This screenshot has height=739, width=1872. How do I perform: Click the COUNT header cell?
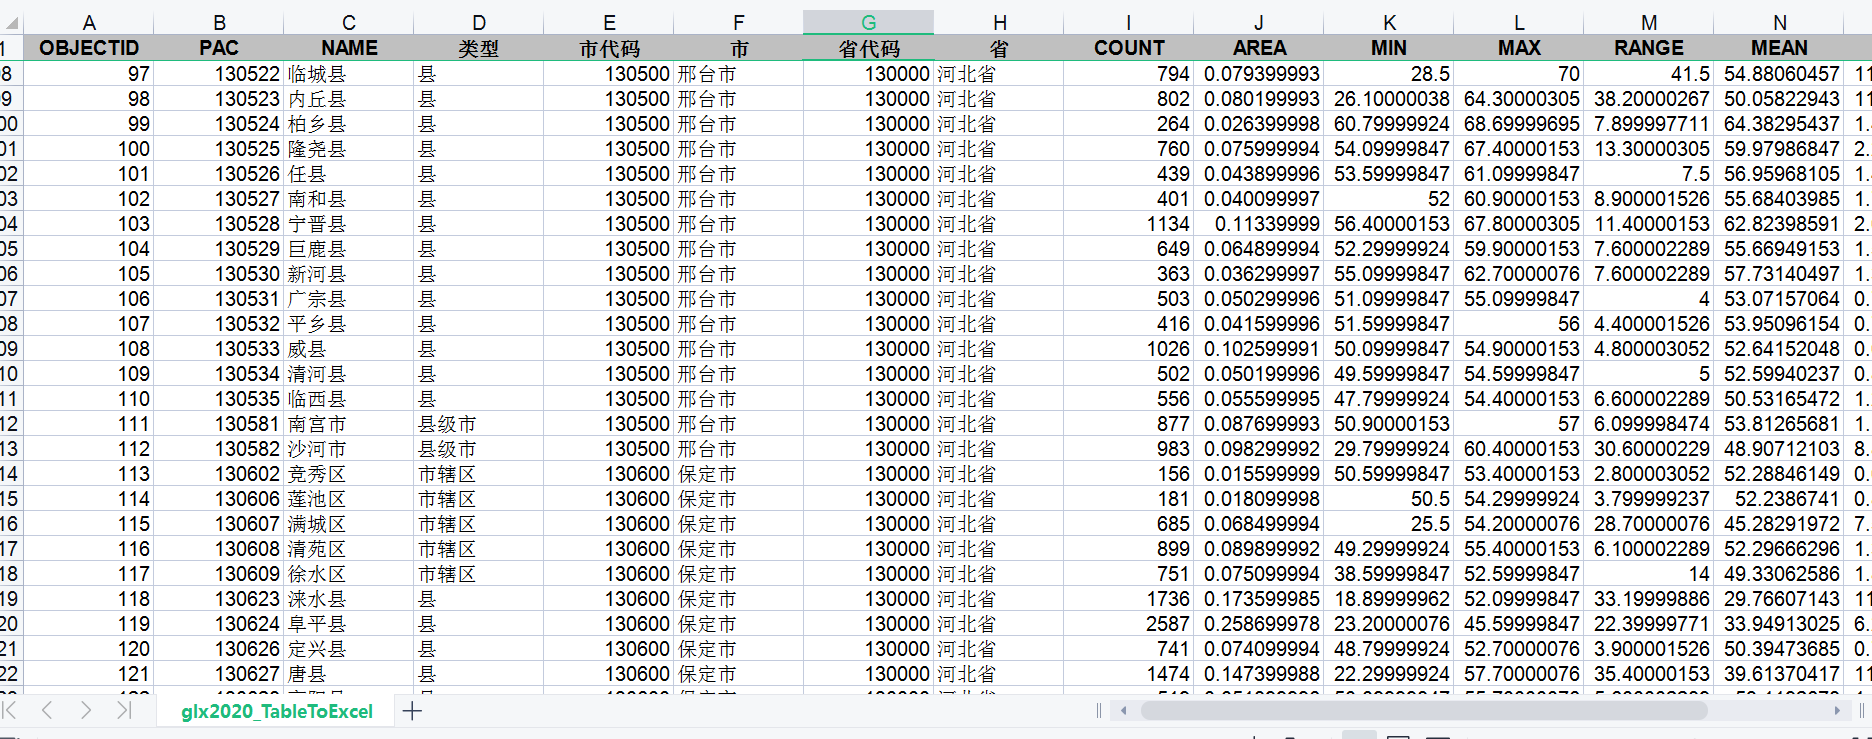[x=1129, y=48]
